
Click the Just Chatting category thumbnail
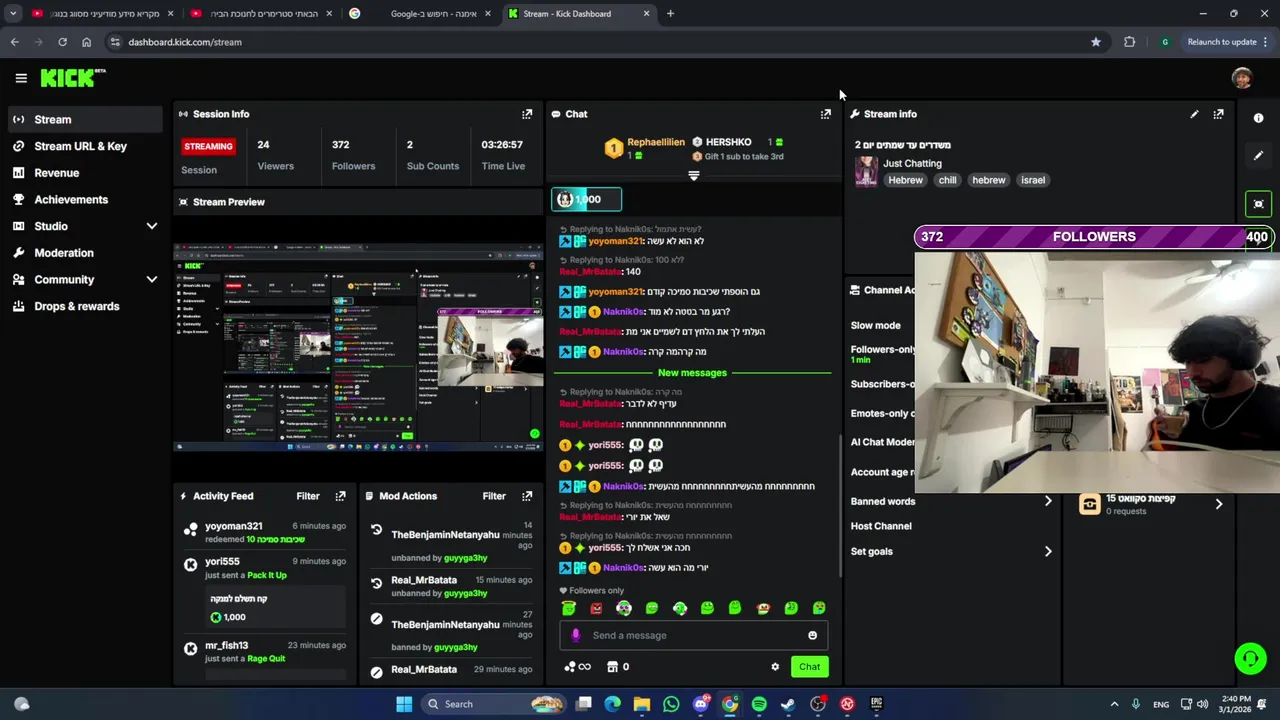(x=866, y=171)
